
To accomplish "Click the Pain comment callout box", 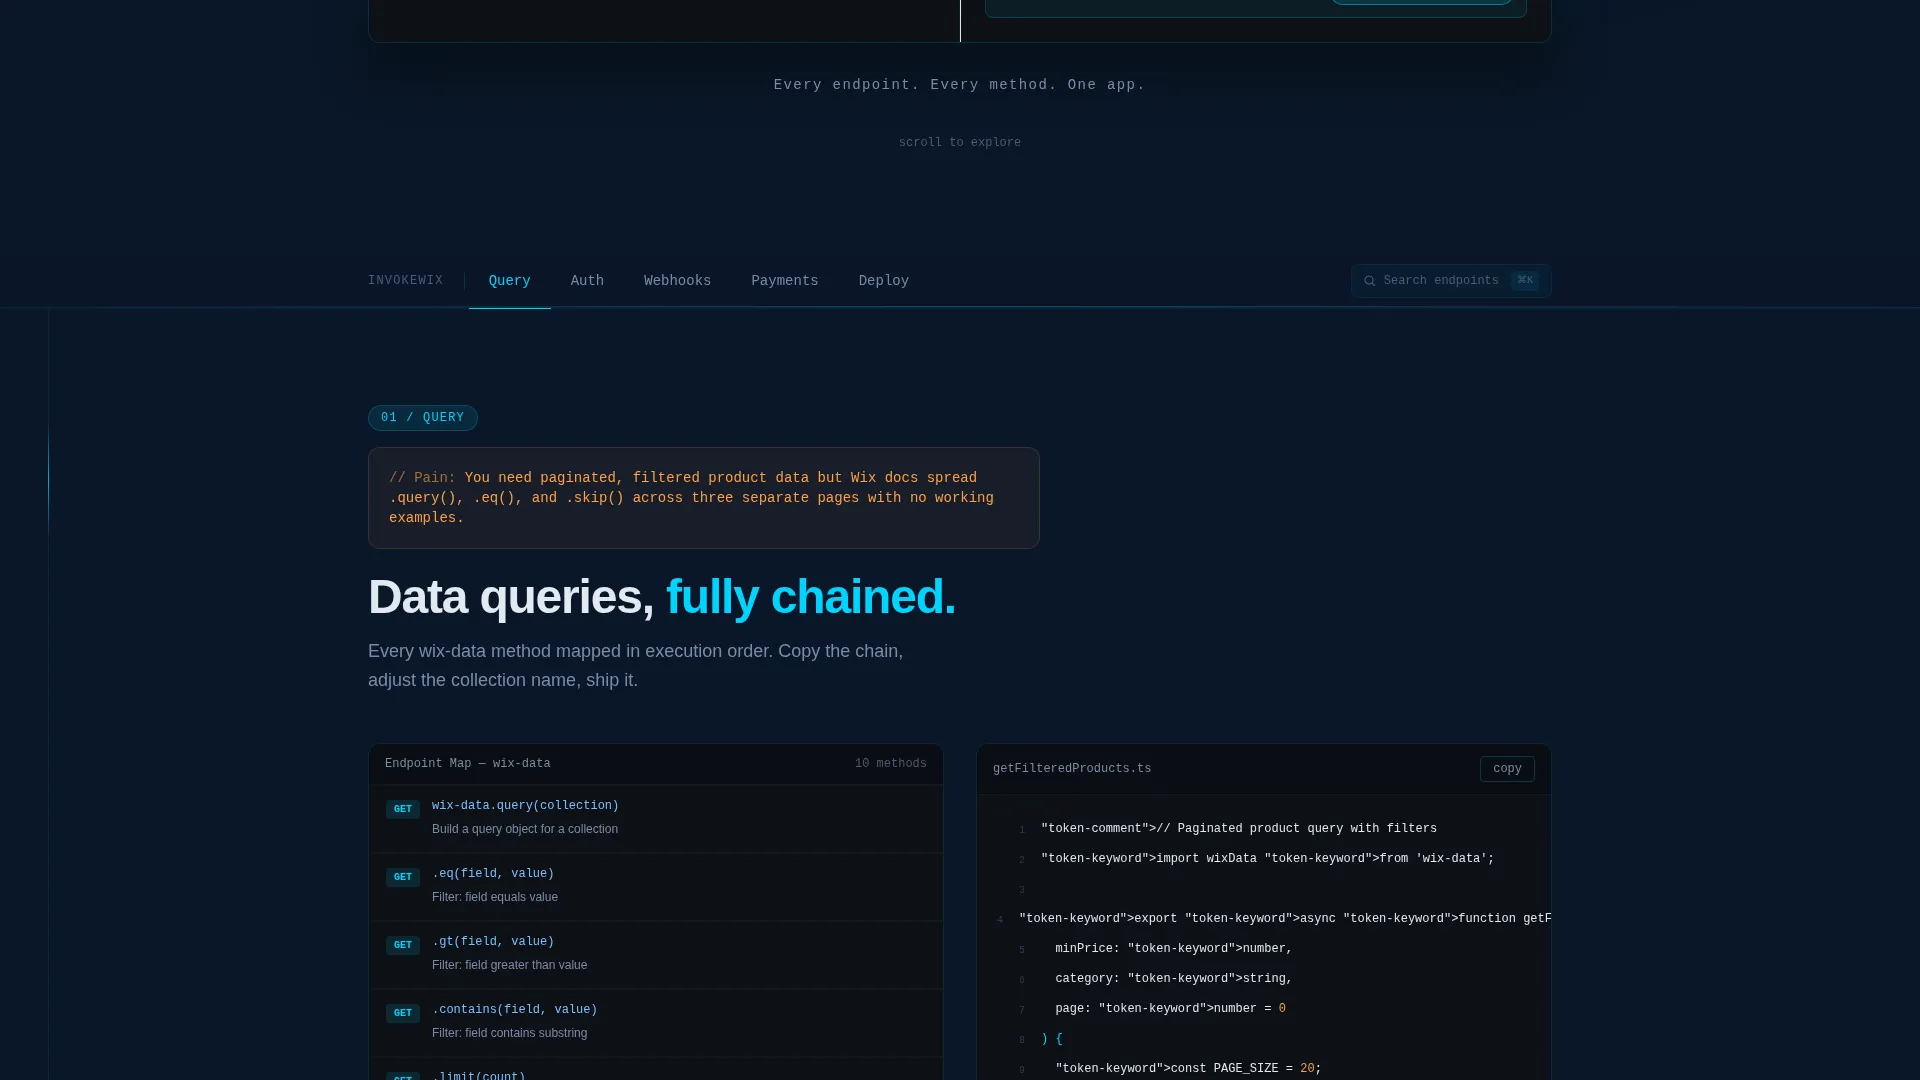I will coord(703,498).
